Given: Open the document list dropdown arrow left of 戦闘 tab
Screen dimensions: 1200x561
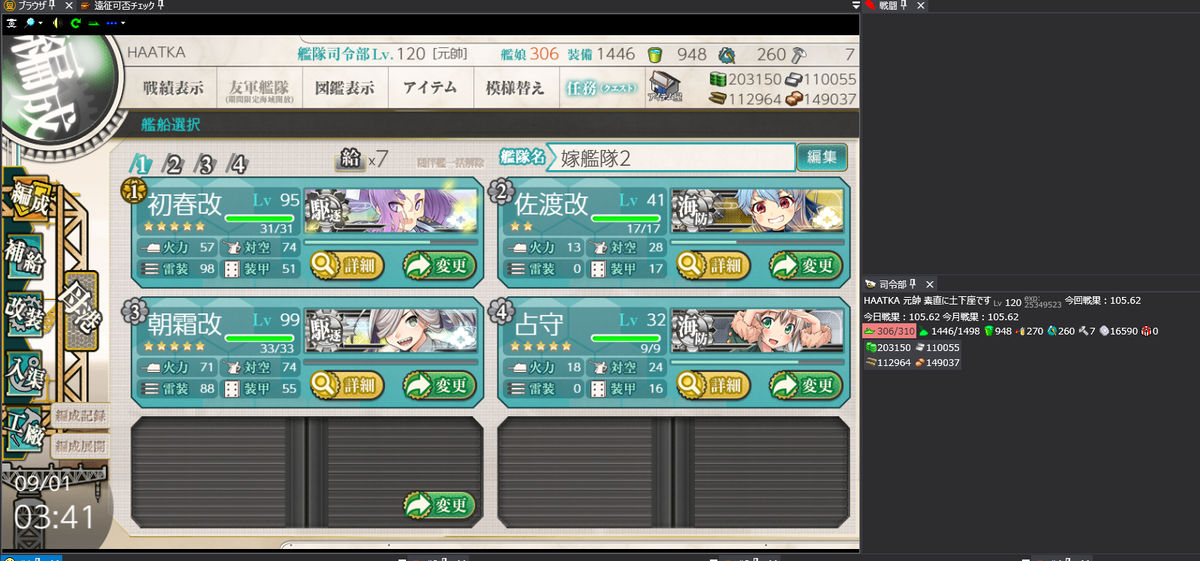Looking at the screenshot, I should [x=856, y=6].
